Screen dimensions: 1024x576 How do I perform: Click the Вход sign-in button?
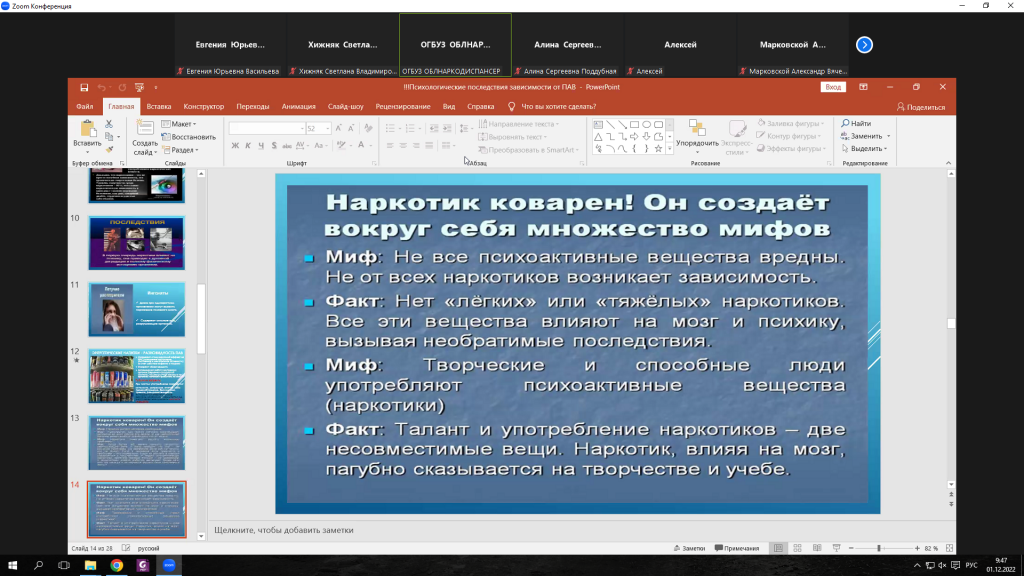(x=833, y=87)
